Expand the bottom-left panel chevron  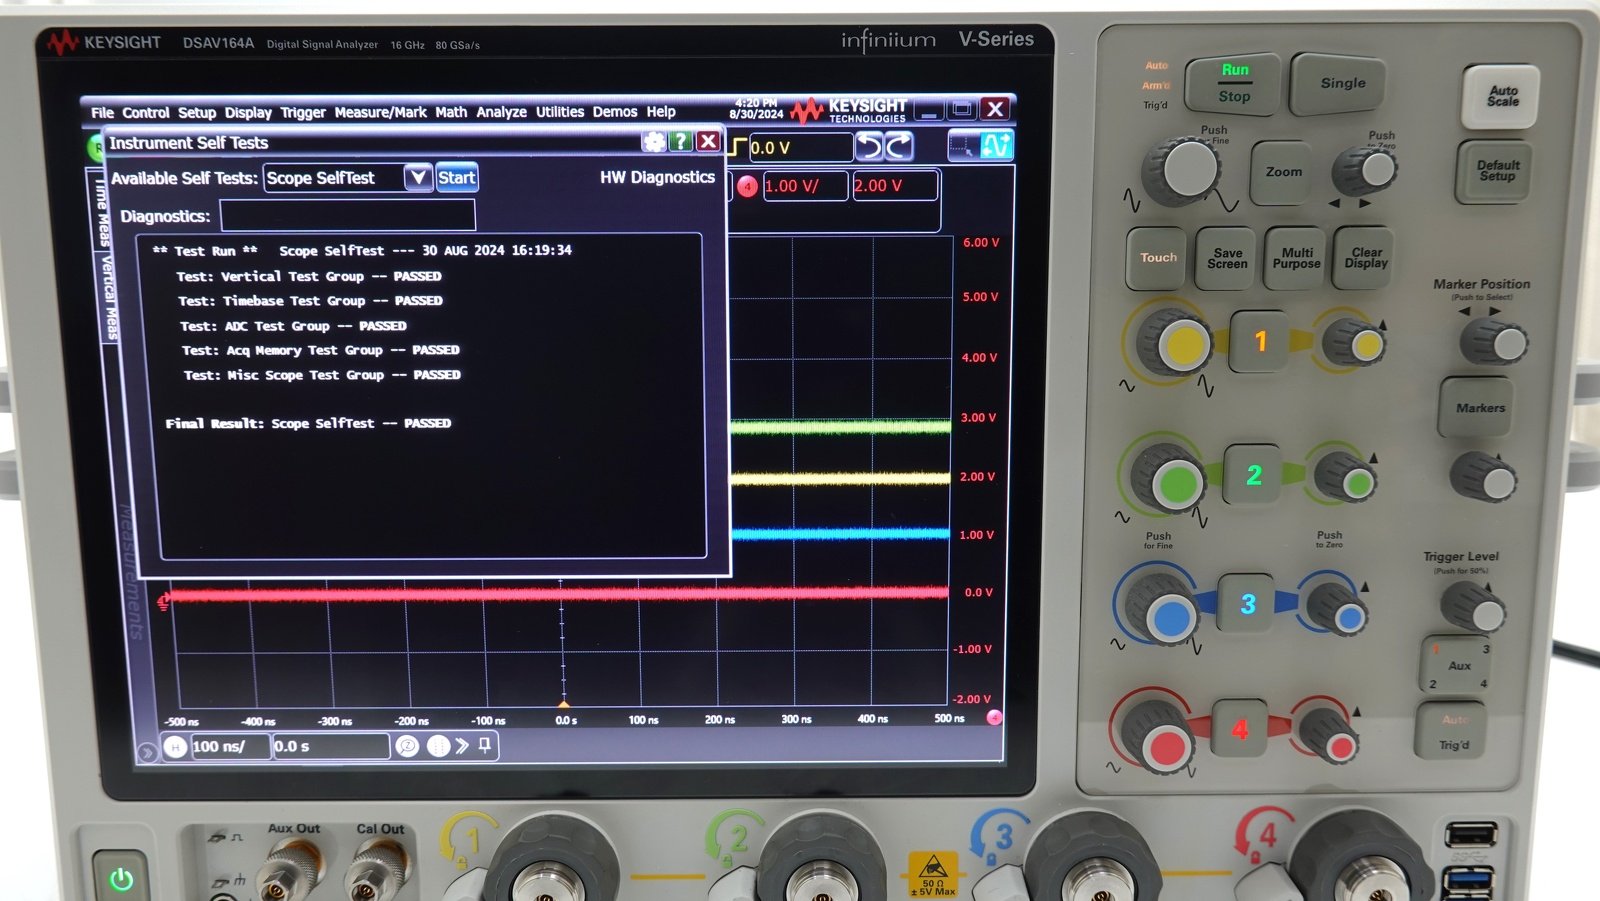pos(147,752)
